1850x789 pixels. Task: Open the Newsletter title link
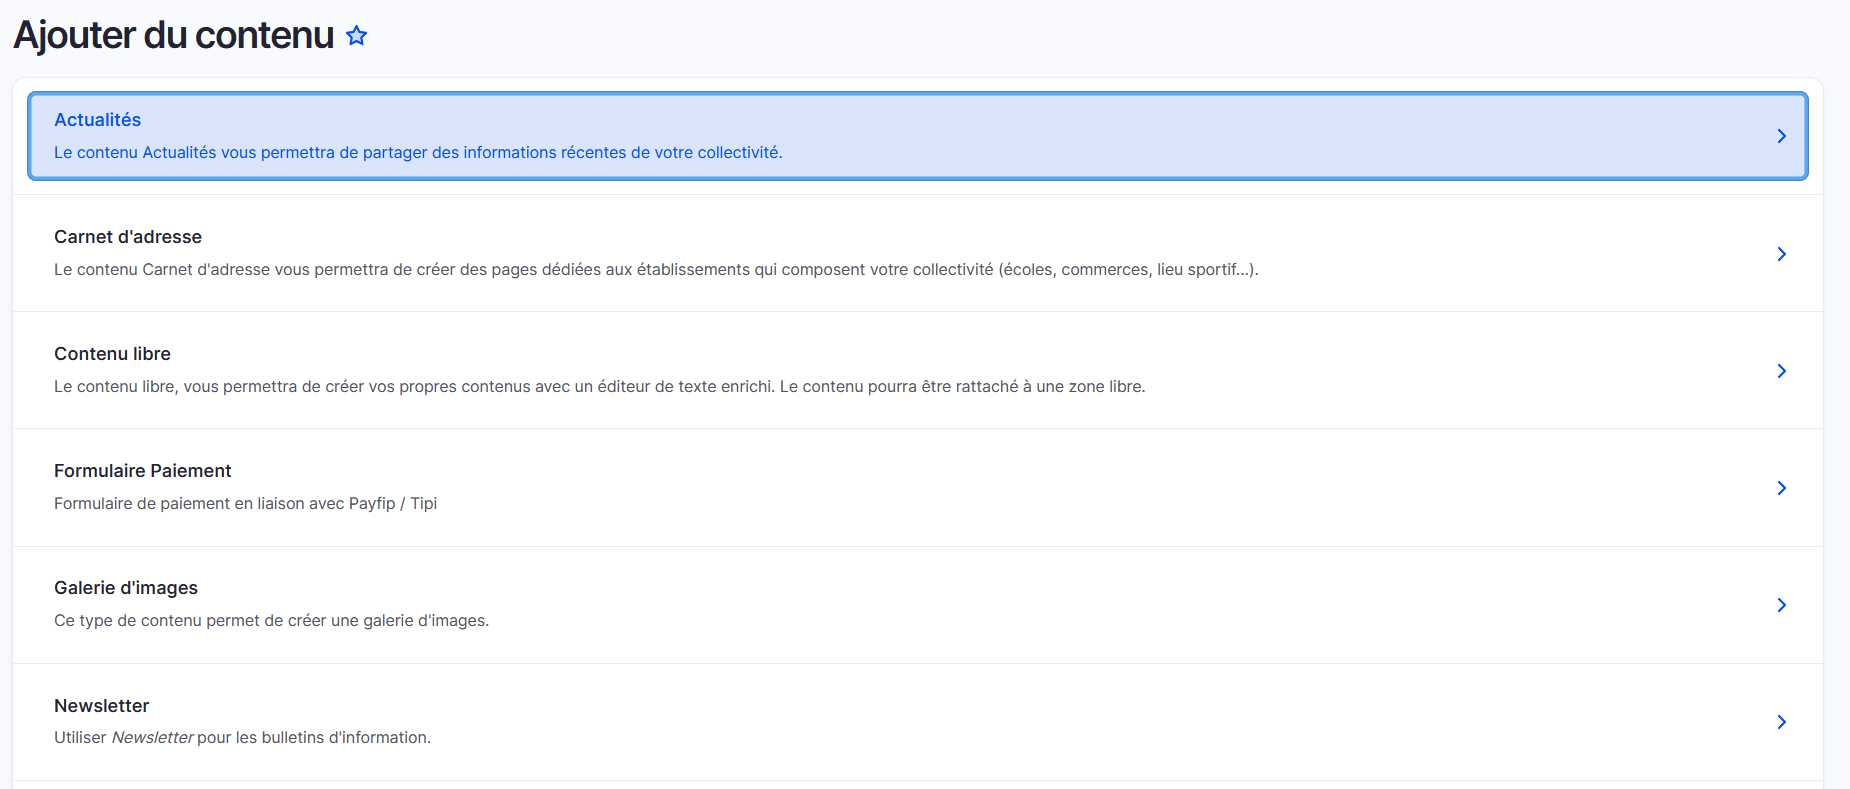point(101,706)
